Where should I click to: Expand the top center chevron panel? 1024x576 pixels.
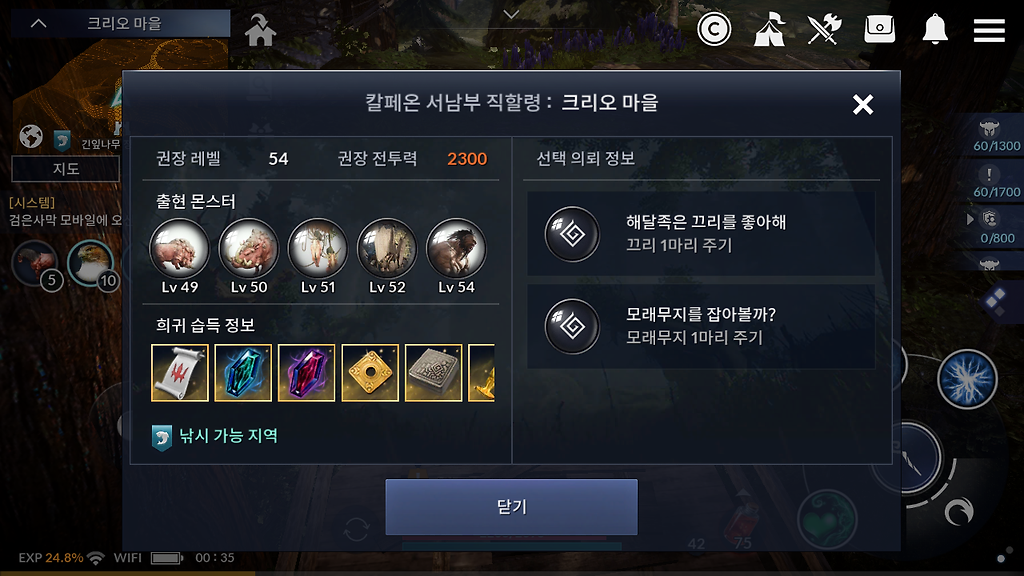(x=511, y=14)
